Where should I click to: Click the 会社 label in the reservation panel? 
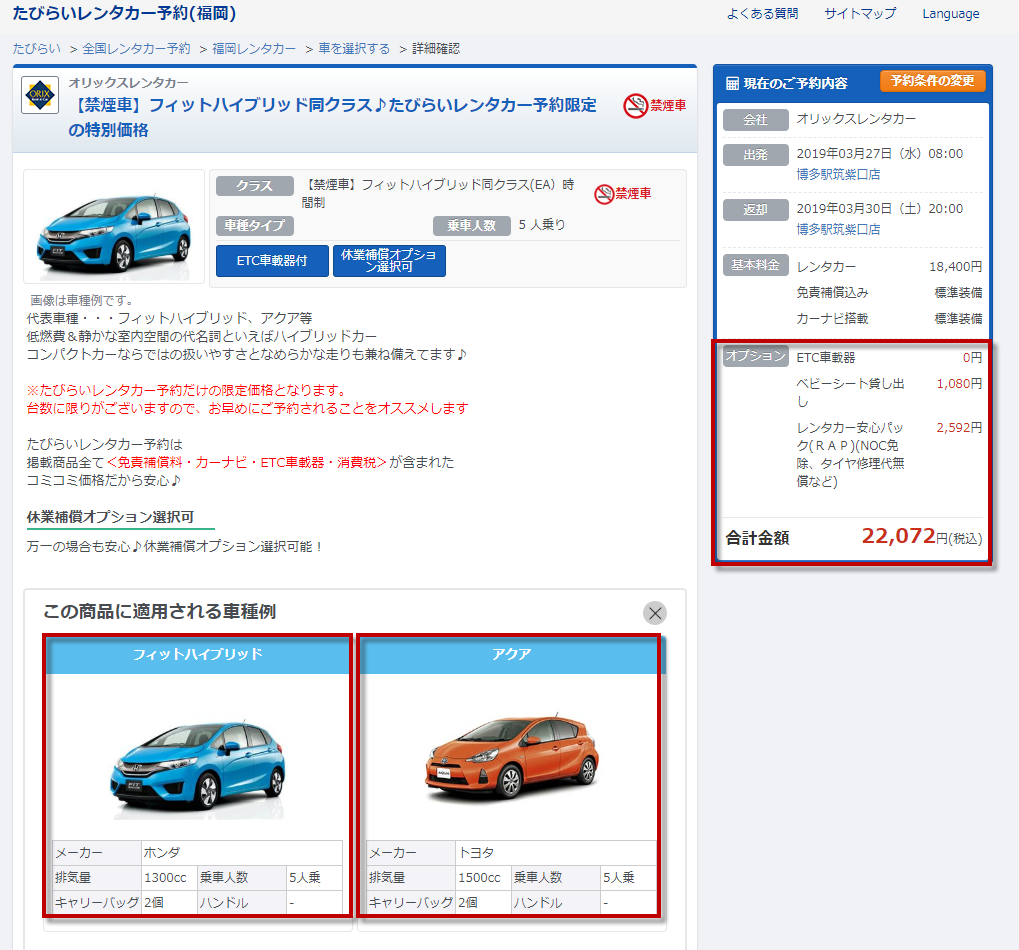756,120
